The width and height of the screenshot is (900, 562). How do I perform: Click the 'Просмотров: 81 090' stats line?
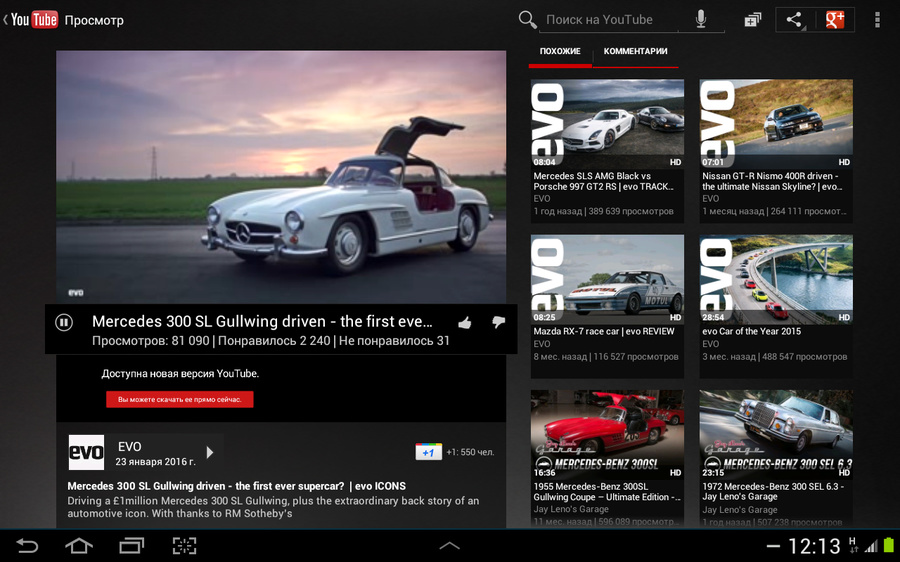(x=270, y=341)
